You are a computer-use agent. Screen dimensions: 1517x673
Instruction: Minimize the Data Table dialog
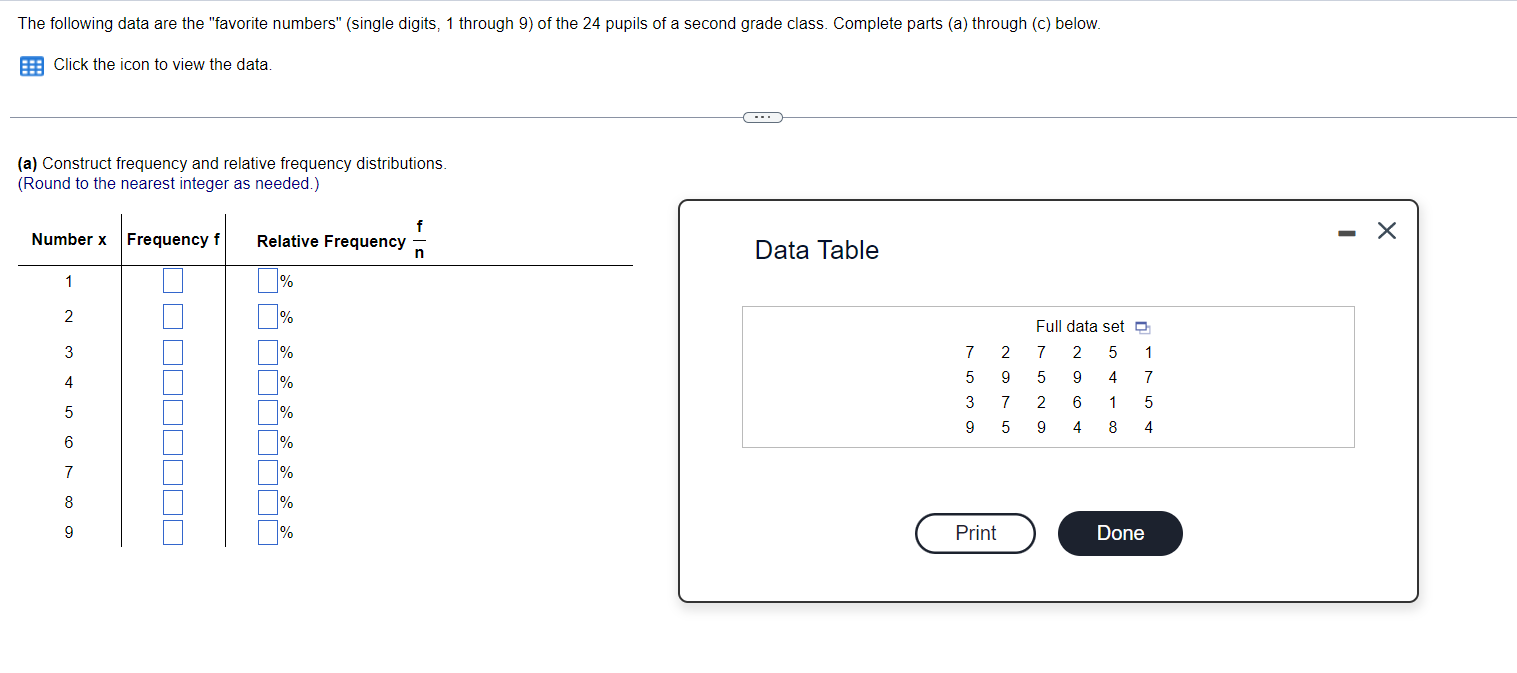[x=1345, y=230]
